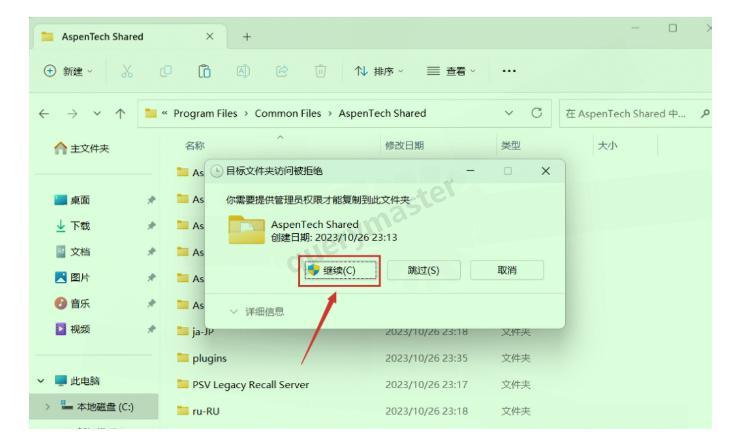Click 继续(C) button in dialog
This screenshot has width=742, height=447.
click(x=340, y=271)
